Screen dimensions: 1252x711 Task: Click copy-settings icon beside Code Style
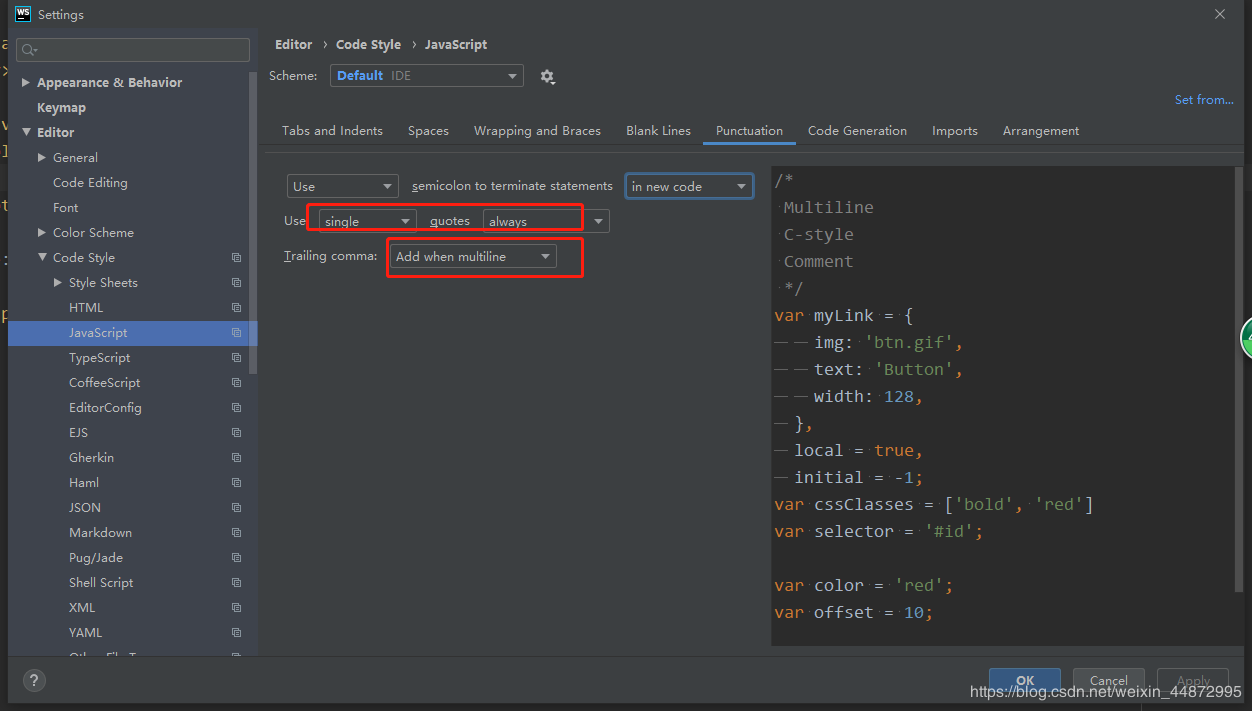pyautogui.click(x=237, y=258)
